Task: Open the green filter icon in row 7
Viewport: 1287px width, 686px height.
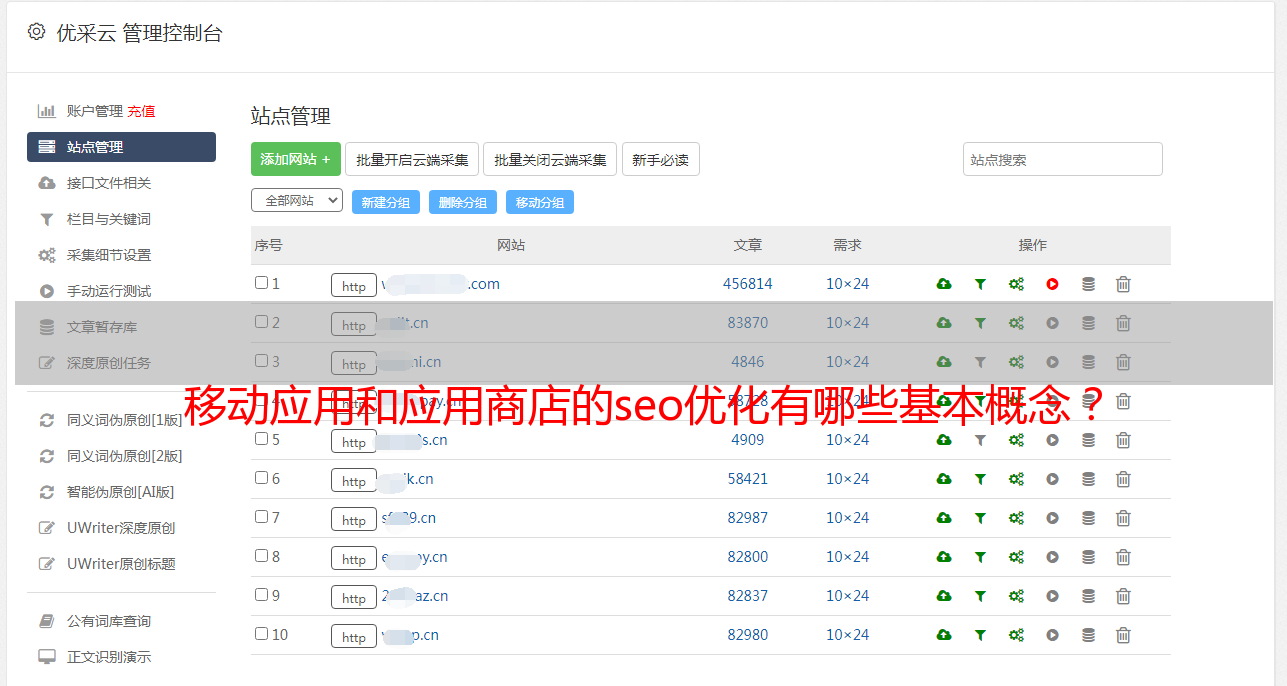Action: pyautogui.click(x=980, y=518)
